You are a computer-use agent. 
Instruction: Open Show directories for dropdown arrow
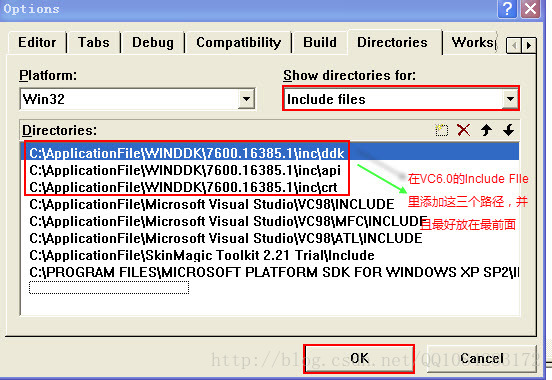pyautogui.click(x=510, y=99)
